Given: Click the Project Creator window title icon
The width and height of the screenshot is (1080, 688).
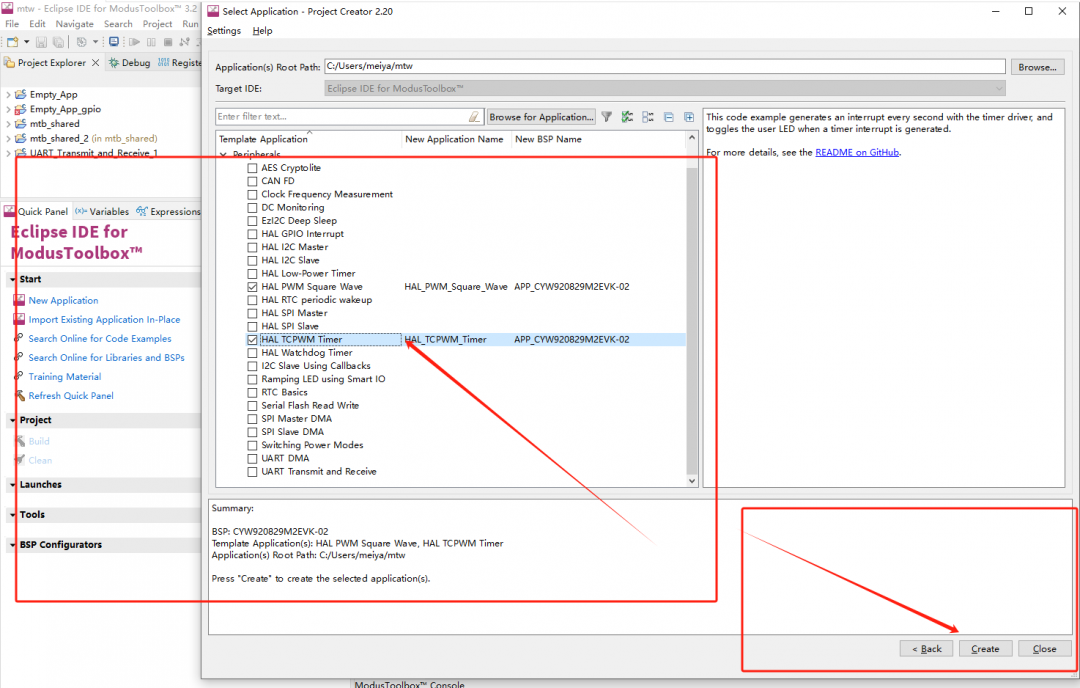Looking at the screenshot, I should (213, 11).
